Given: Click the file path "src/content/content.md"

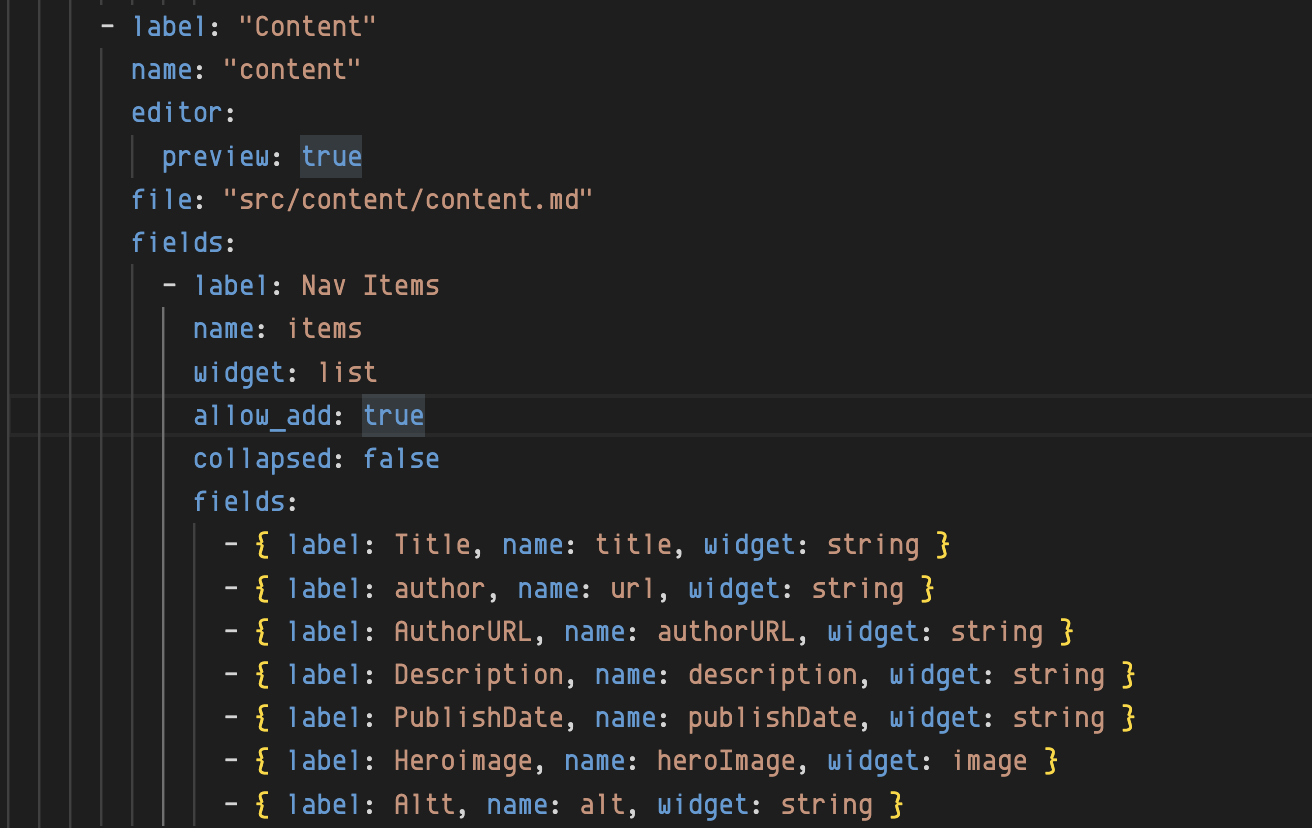Looking at the screenshot, I should point(408,199).
